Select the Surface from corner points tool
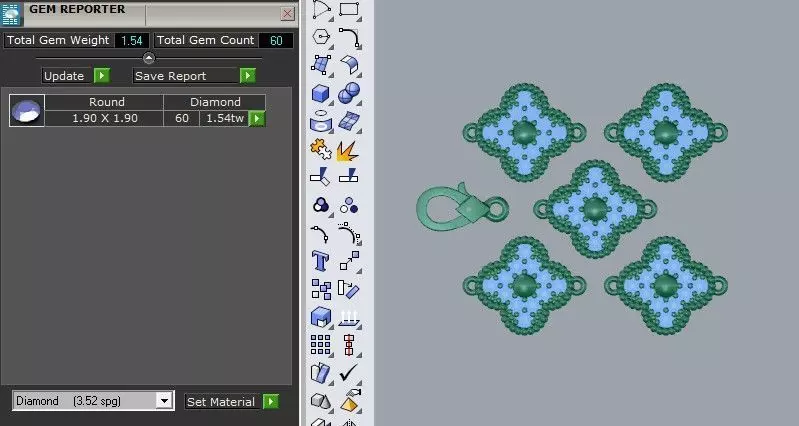799x426 pixels. coord(321,65)
